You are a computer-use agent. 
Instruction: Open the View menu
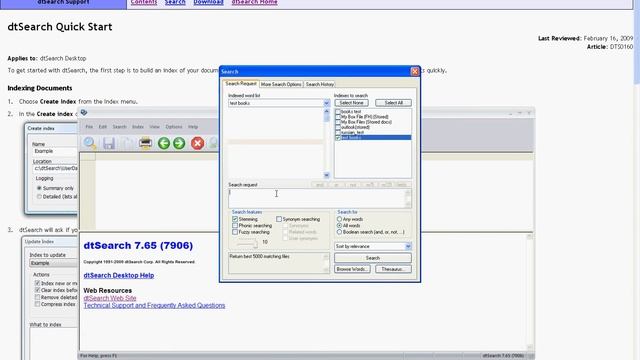coord(154,127)
